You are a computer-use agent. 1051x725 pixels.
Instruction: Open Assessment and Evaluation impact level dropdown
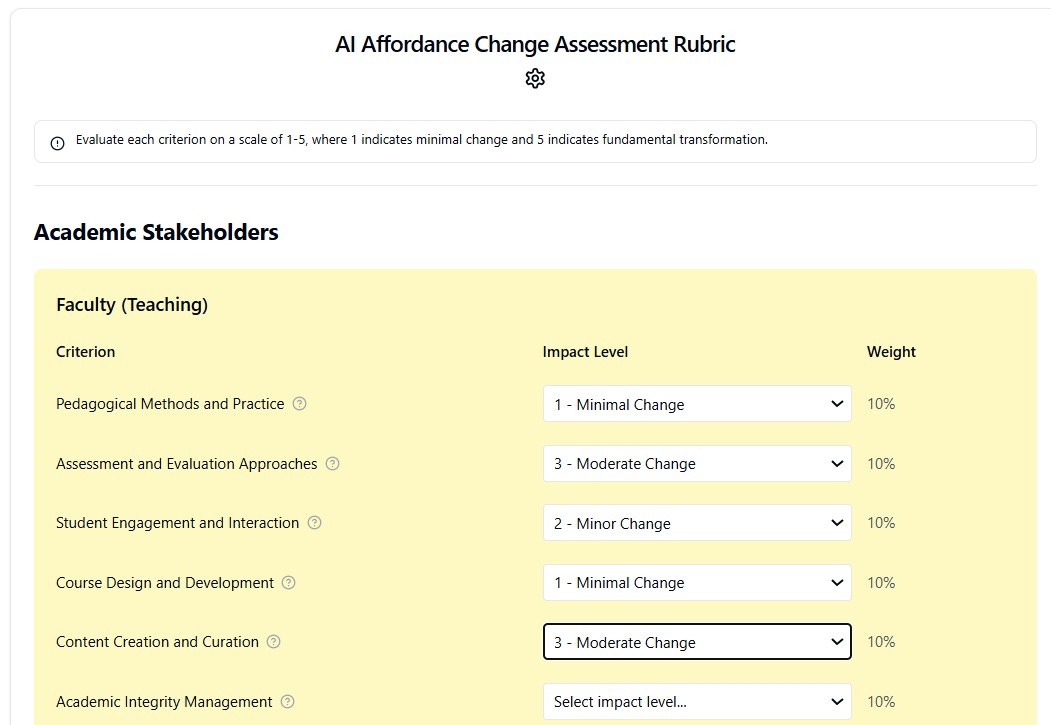point(697,464)
